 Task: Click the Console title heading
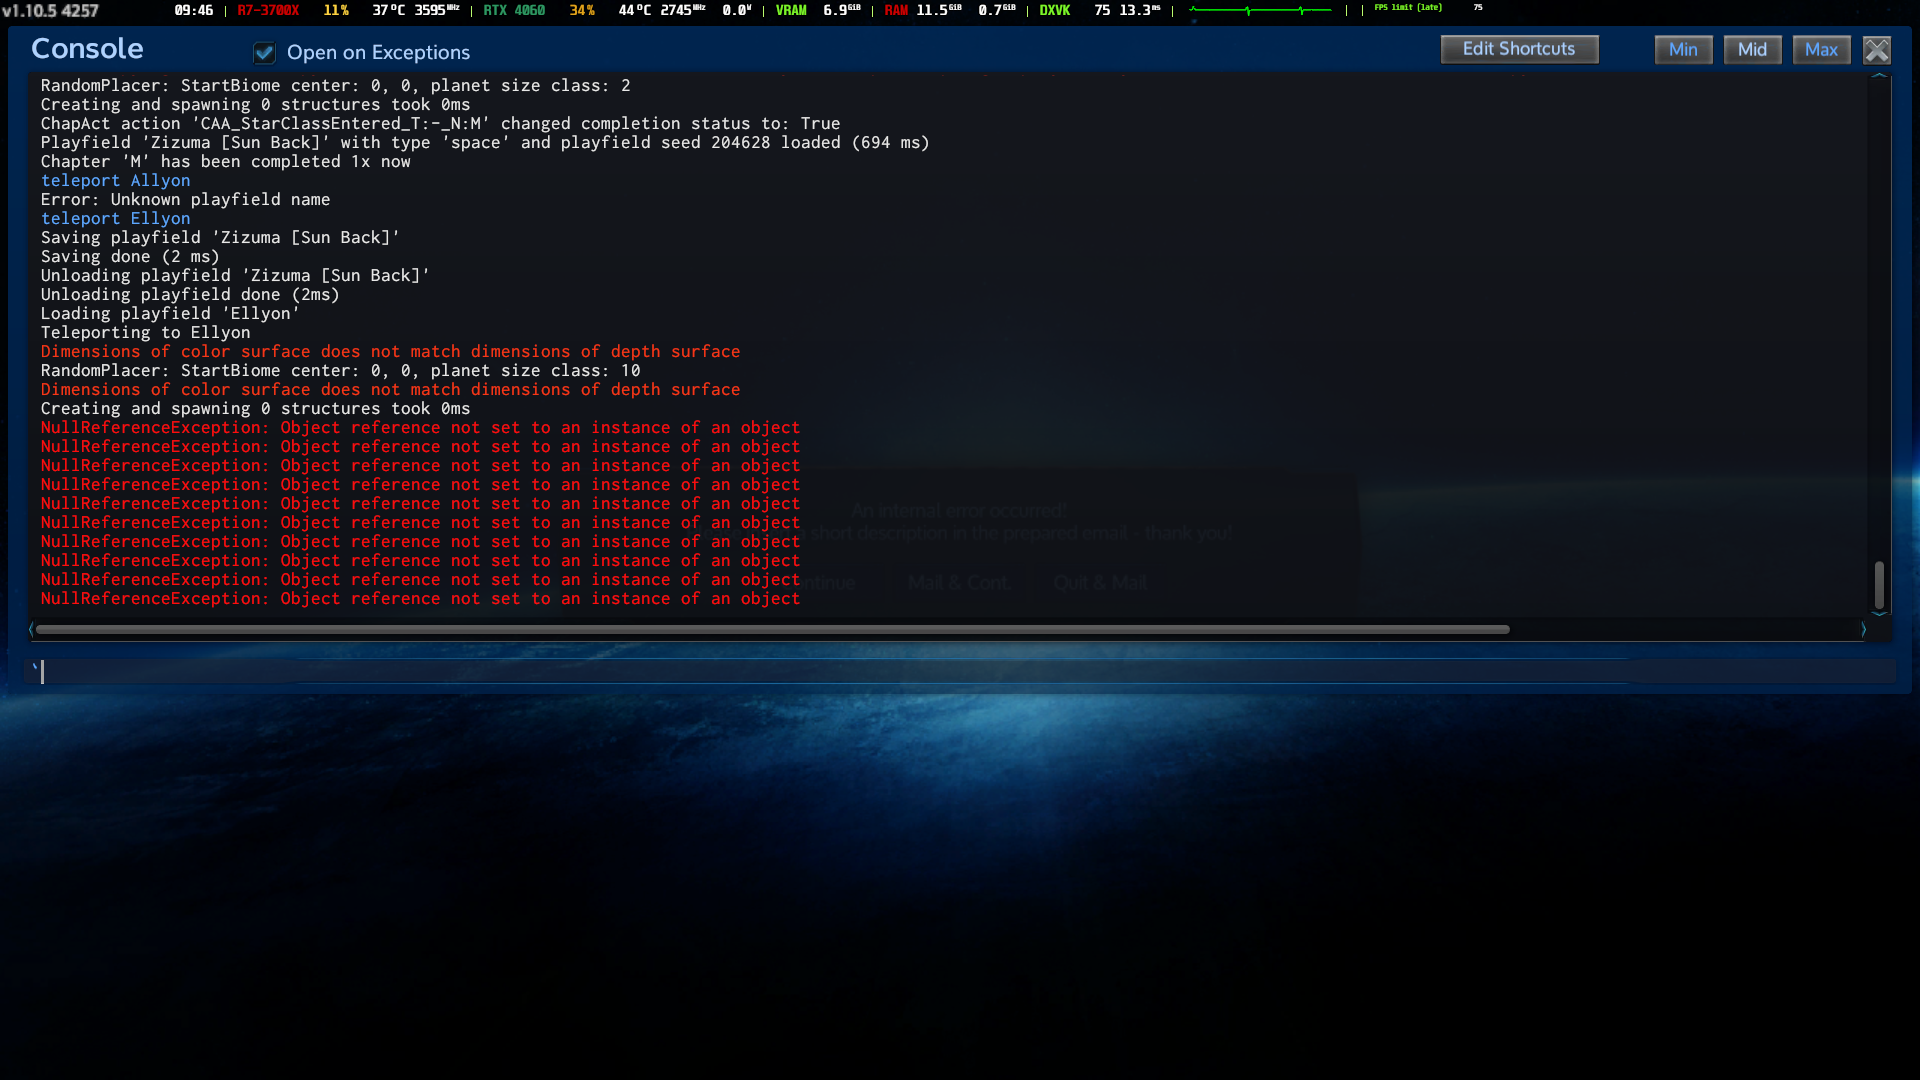[87, 49]
